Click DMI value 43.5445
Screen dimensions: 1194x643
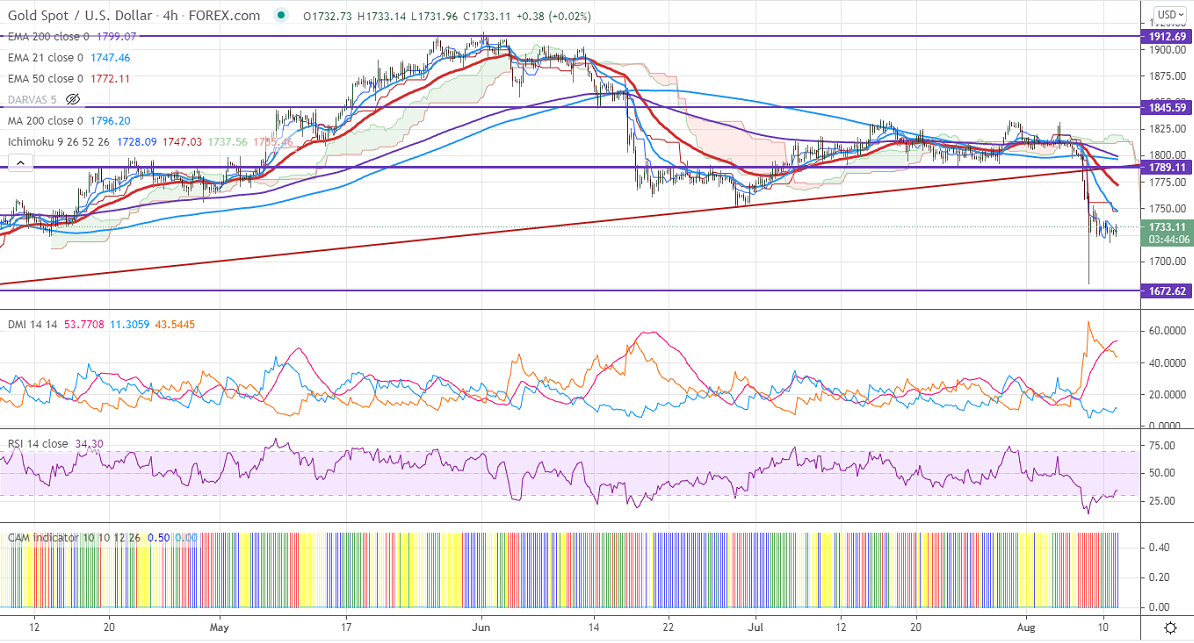tap(175, 325)
